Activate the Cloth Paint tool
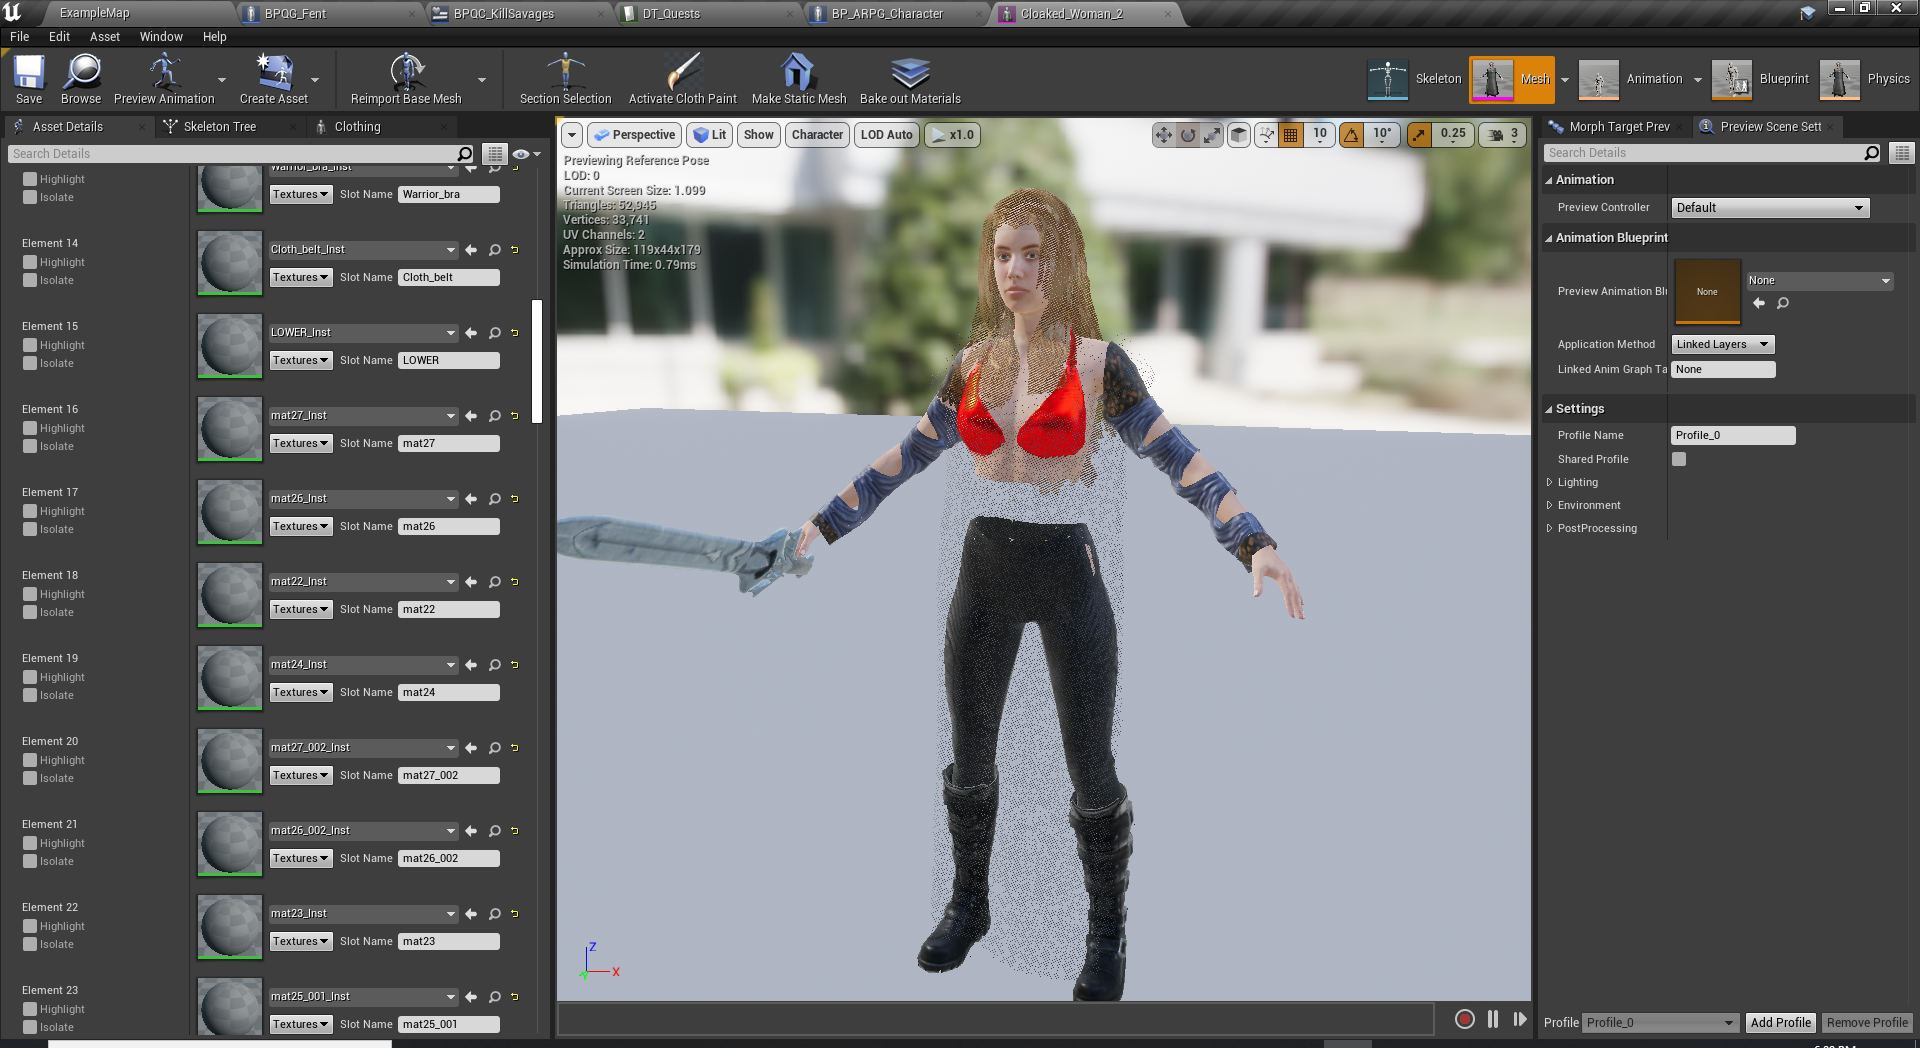The image size is (1920, 1048). coord(682,79)
